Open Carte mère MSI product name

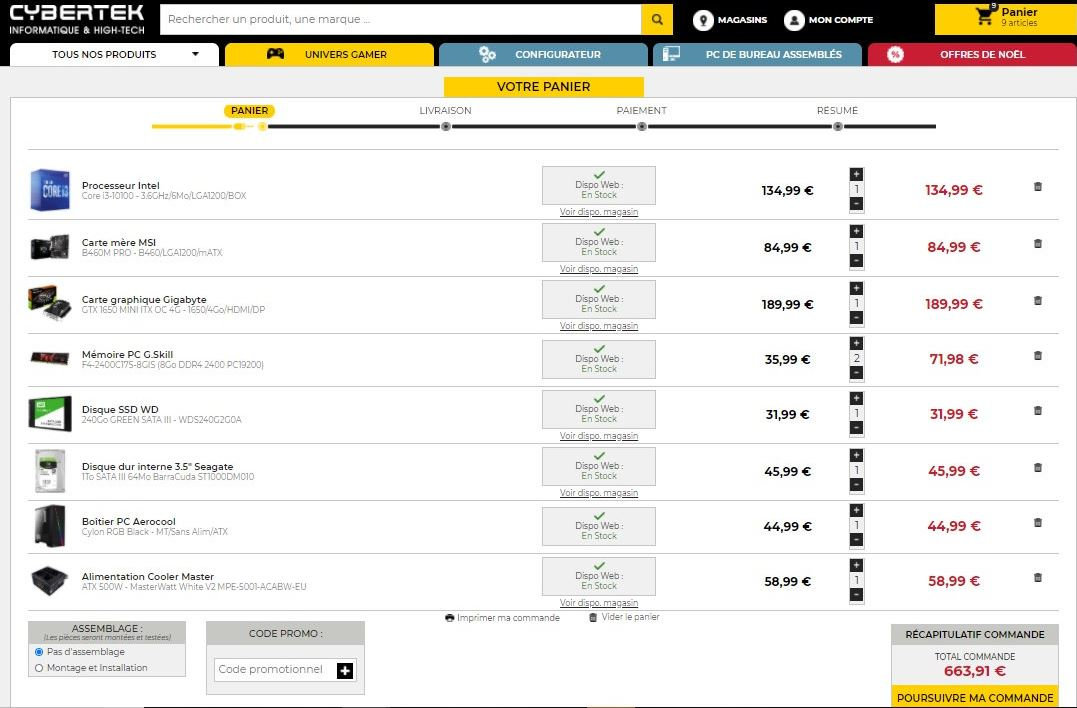click(x=119, y=242)
